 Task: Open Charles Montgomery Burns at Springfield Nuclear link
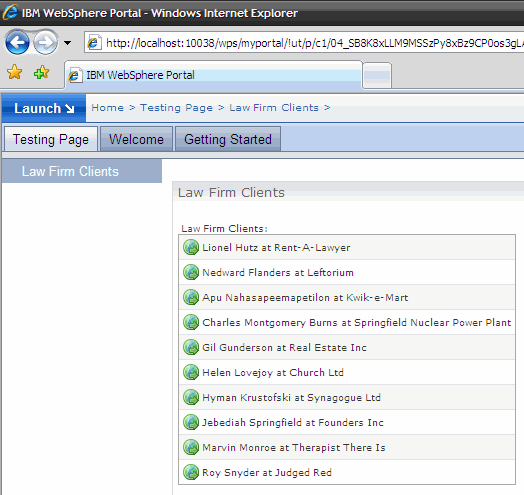[x=357, y=323]
